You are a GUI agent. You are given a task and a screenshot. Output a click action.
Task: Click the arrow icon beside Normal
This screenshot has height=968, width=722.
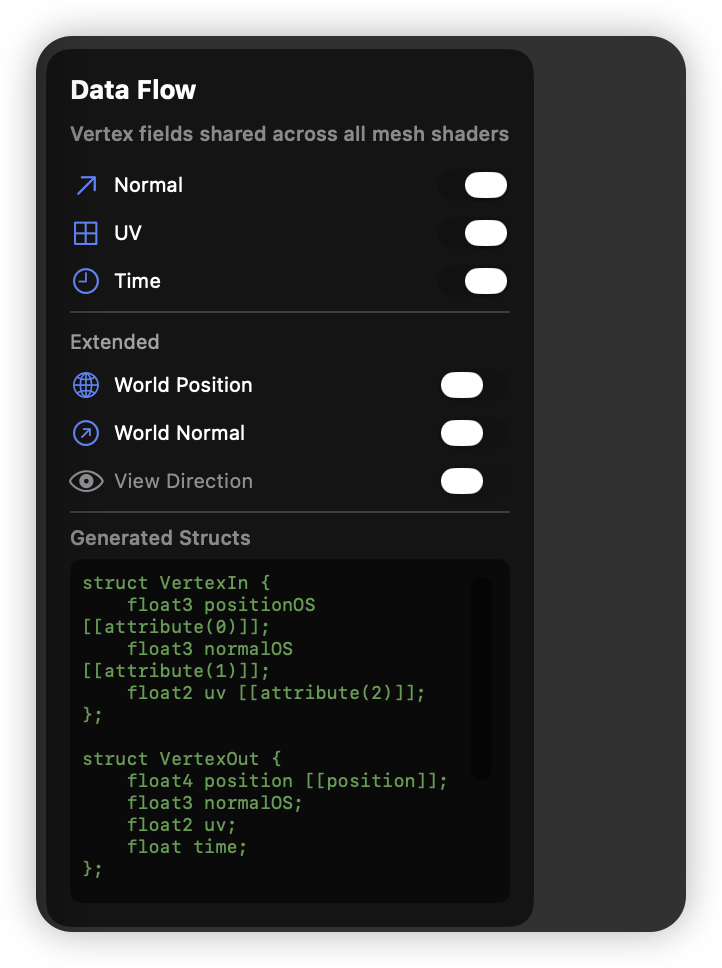(x=87, y=185)
